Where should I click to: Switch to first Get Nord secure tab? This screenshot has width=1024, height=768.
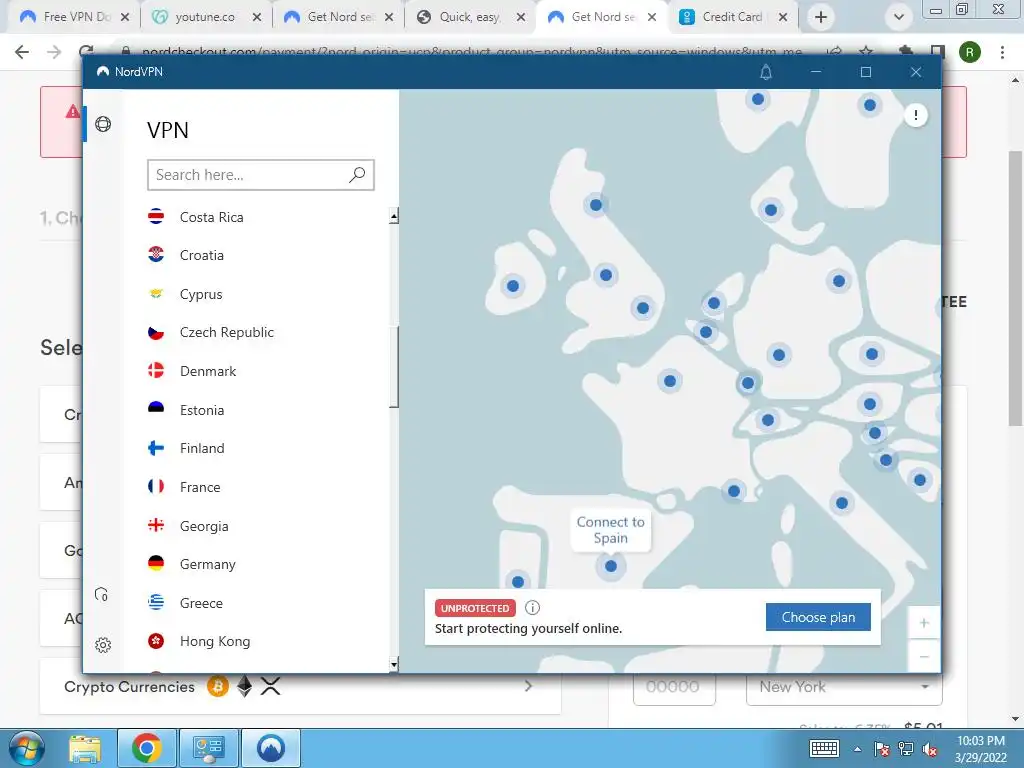click(340, 17)
